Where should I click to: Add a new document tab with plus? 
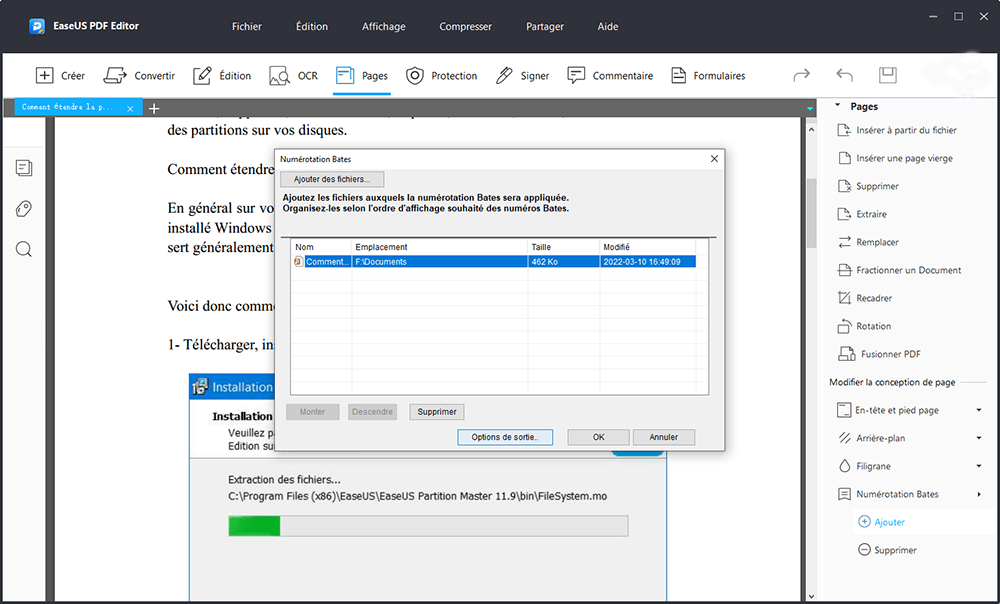[x=154, y=108]
